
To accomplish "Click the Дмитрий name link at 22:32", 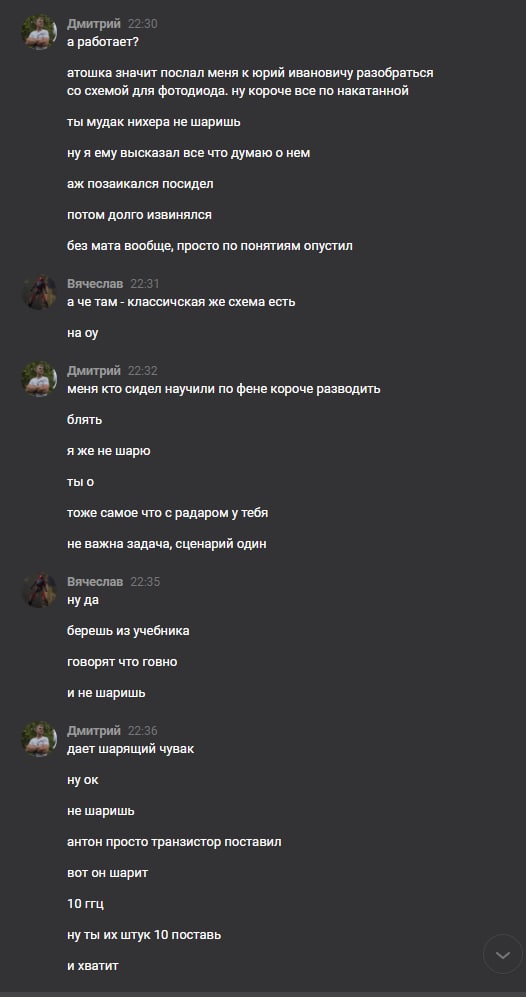I will coord(93,371).
